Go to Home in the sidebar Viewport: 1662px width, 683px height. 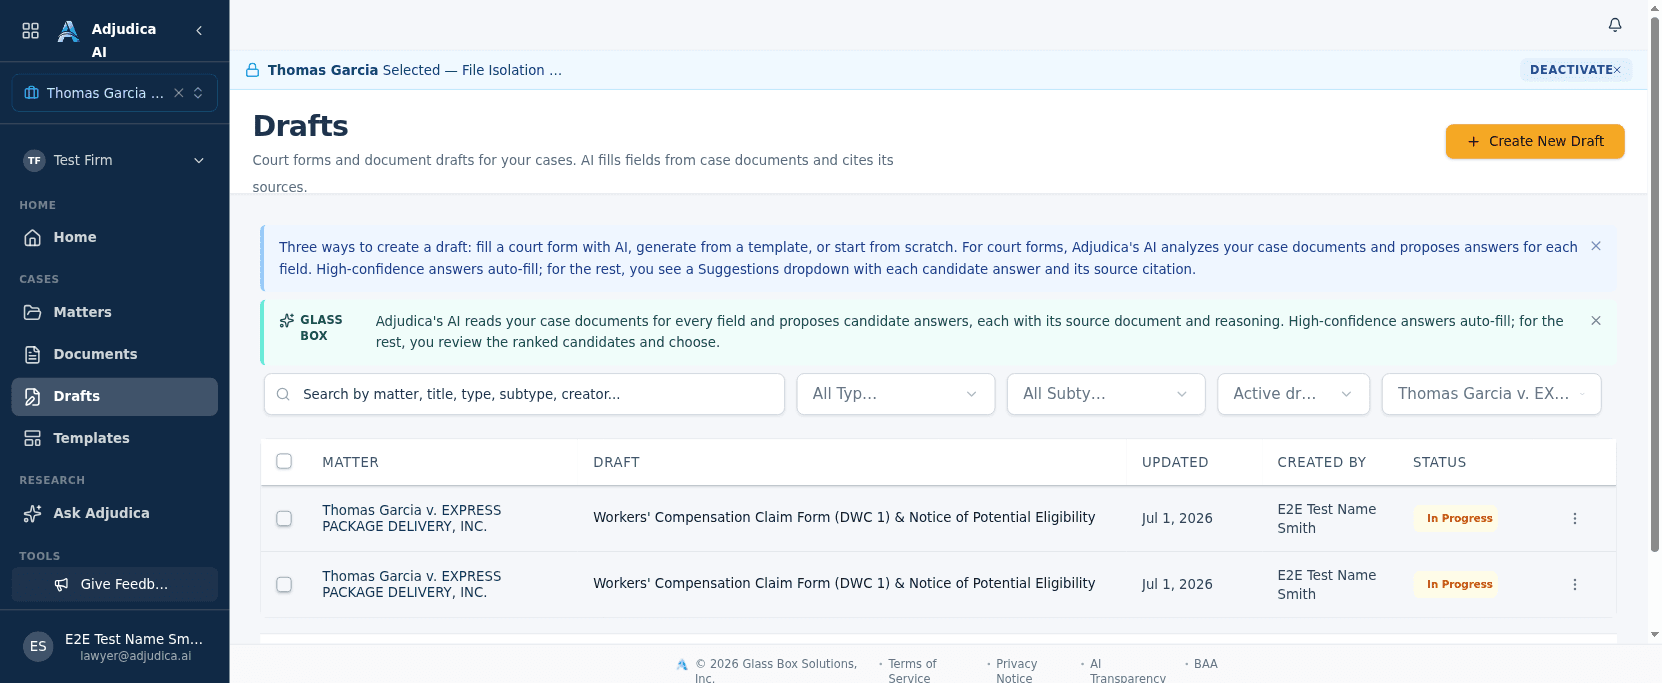[114, 237]
